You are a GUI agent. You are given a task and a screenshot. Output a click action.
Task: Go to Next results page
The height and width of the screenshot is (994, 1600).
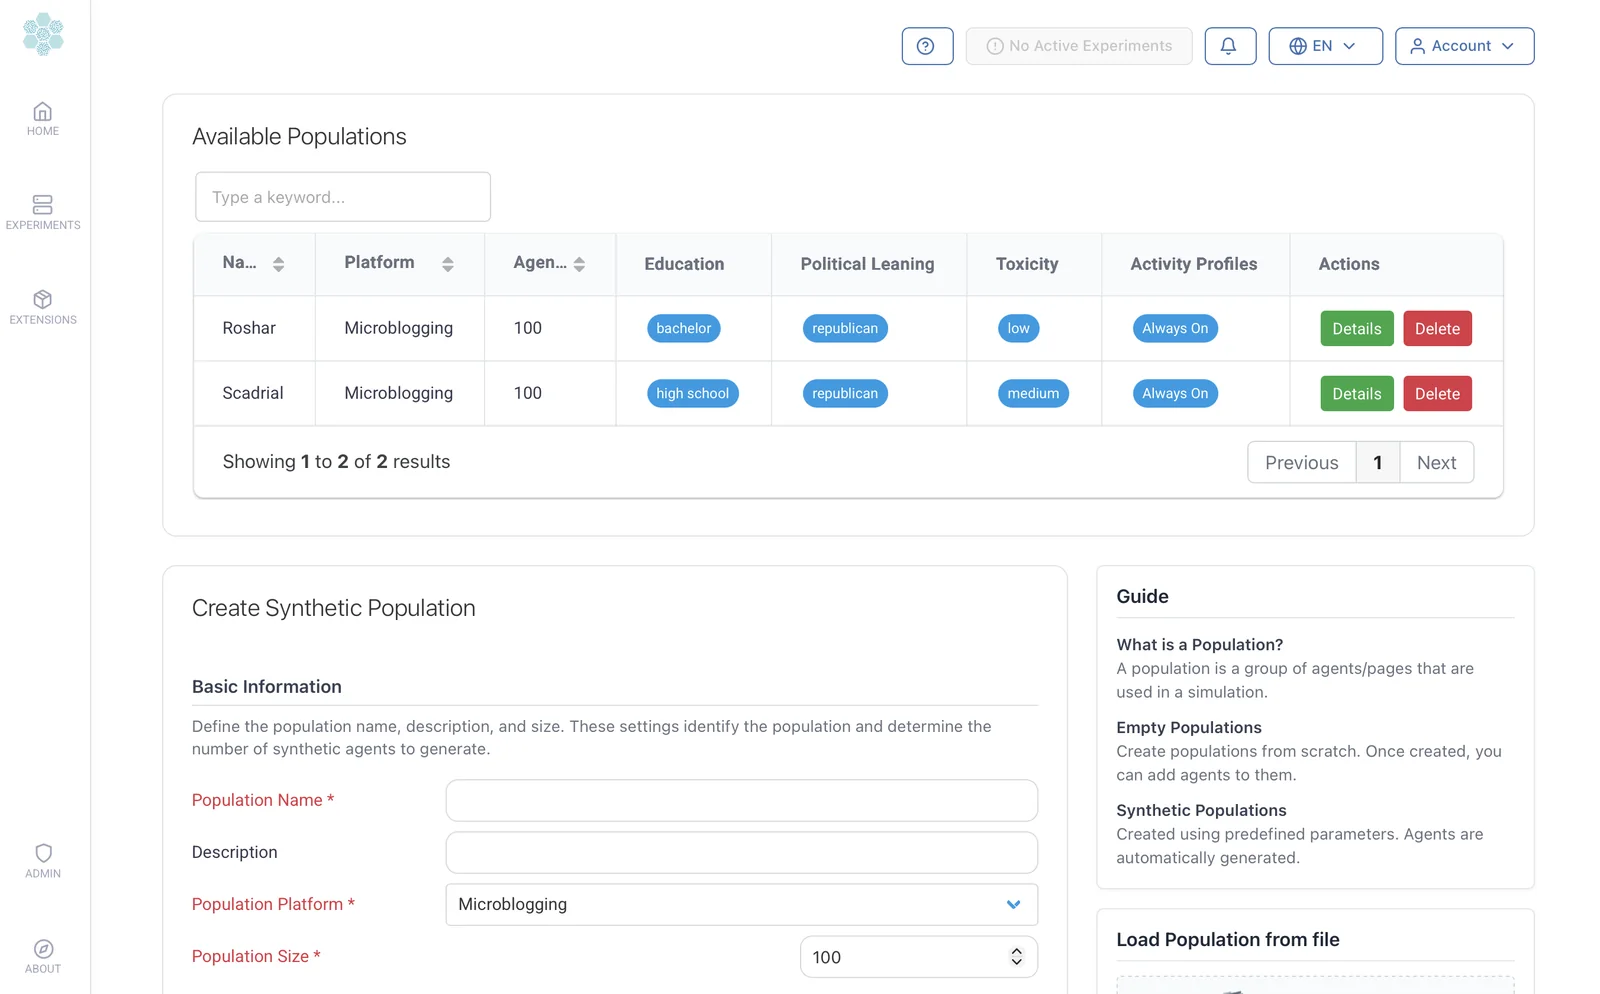coord(1437,462)
